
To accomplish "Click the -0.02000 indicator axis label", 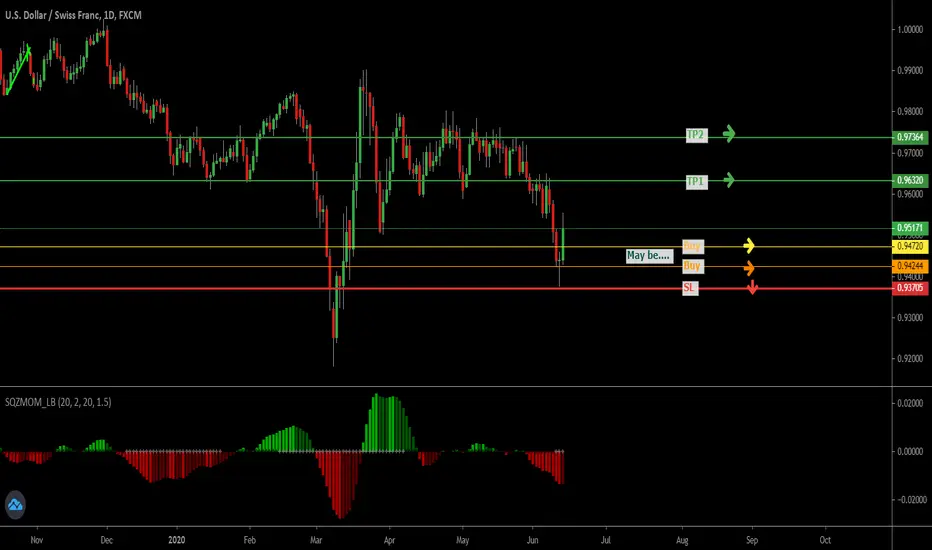I will click(910, 499).
